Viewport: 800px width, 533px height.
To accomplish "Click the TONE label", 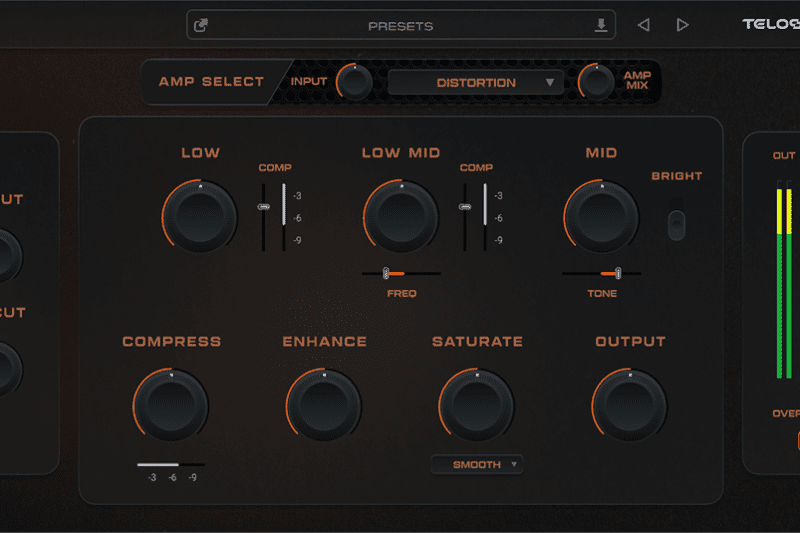I will [602, 293].
